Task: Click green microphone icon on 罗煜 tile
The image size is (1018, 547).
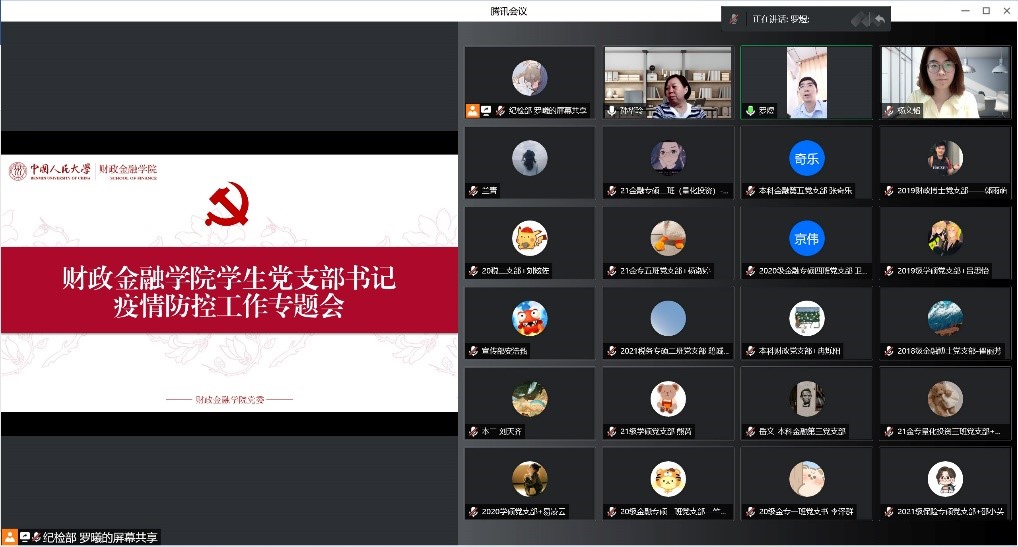Action: pos(749,110)
